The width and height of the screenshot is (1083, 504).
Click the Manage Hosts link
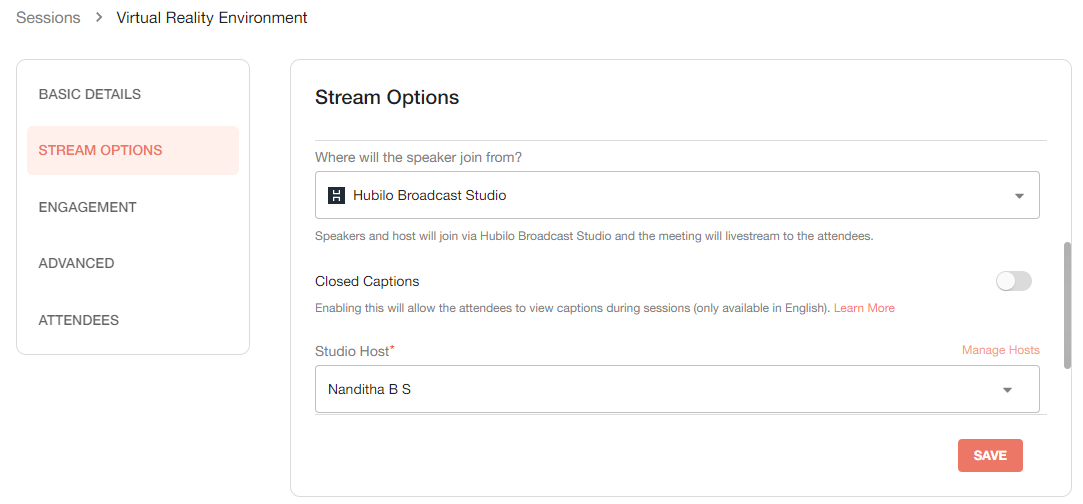tap(1000, 350)
